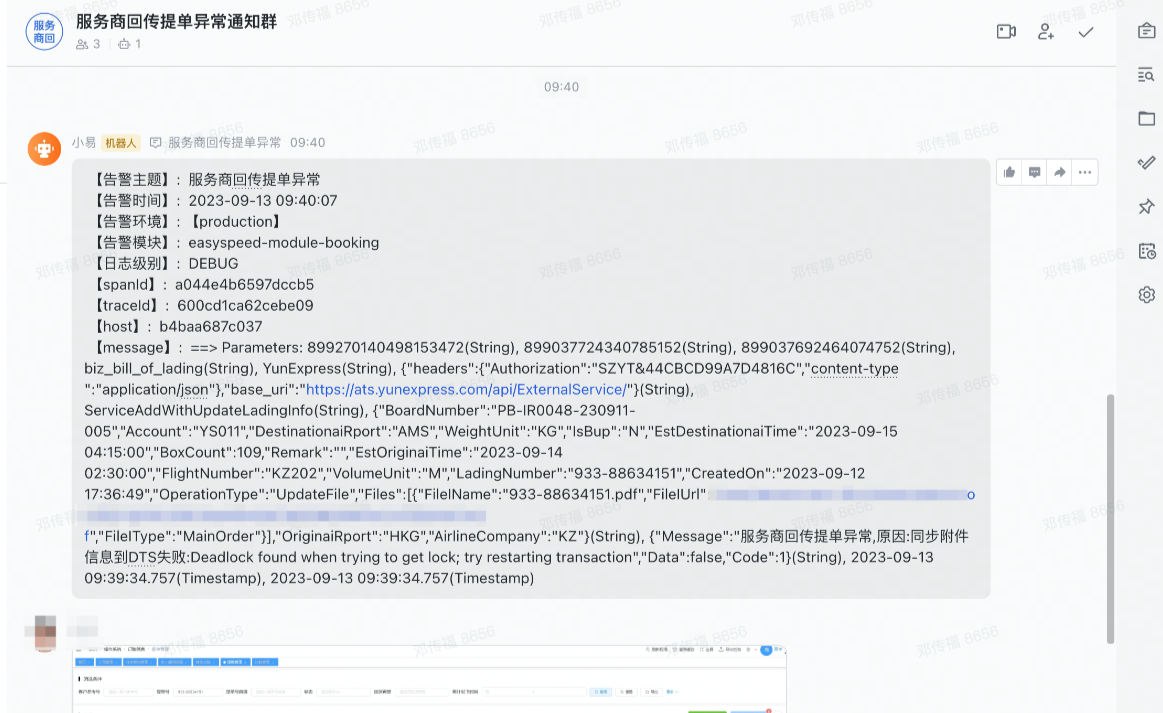Click the briefcase icon in the right sidebar
Image resolution: width=1163 pixels, height=713 pixels.
1147,30
